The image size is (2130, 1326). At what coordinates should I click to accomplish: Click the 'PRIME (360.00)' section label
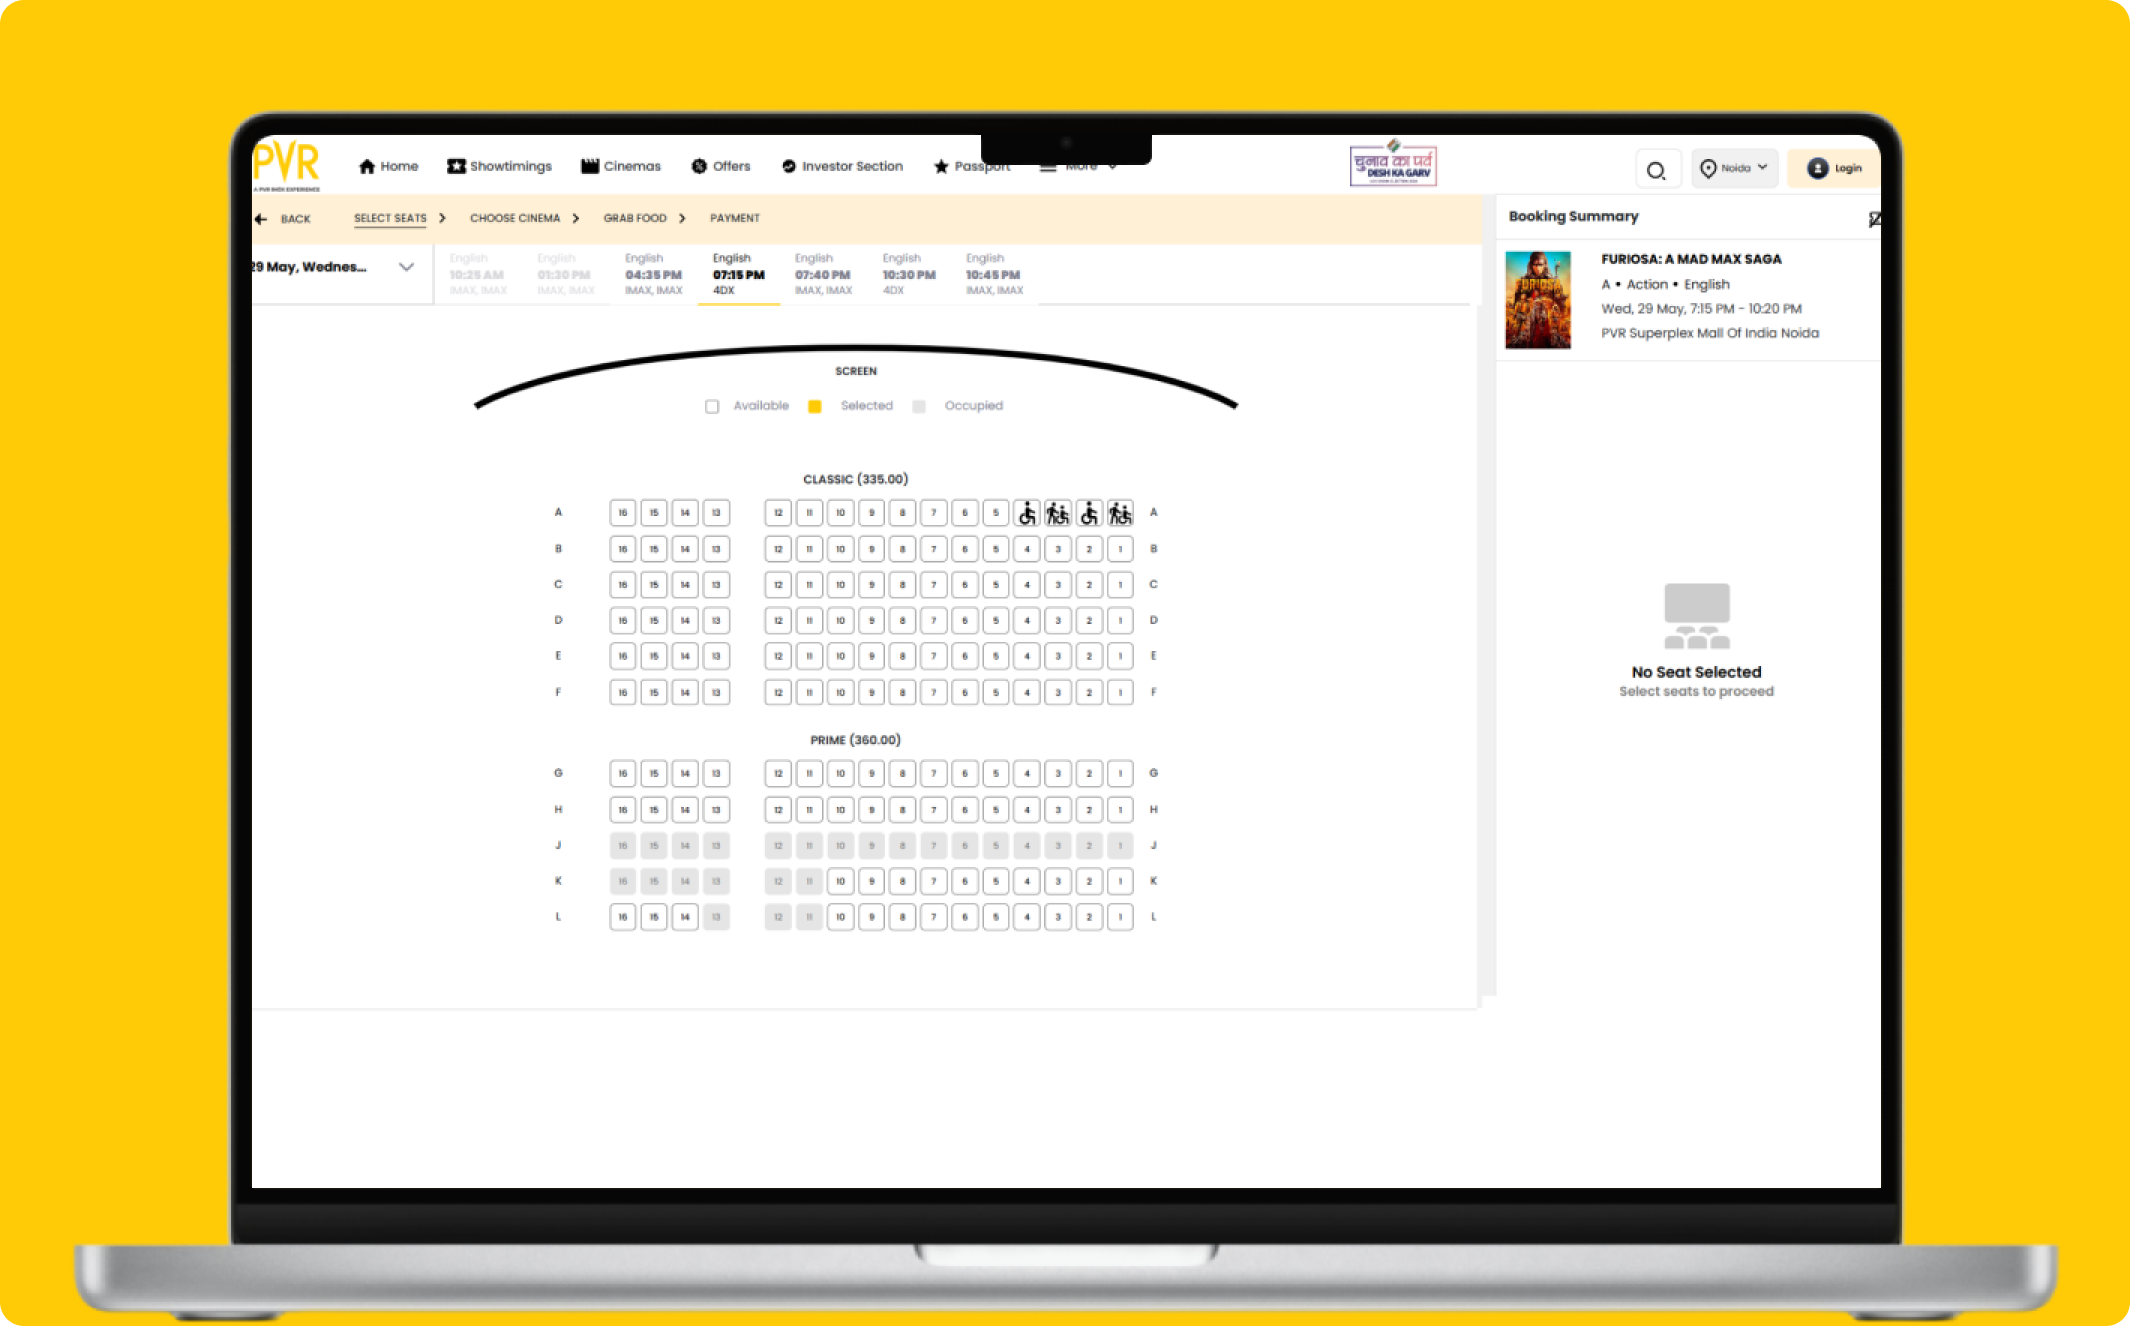click(856, 740)
